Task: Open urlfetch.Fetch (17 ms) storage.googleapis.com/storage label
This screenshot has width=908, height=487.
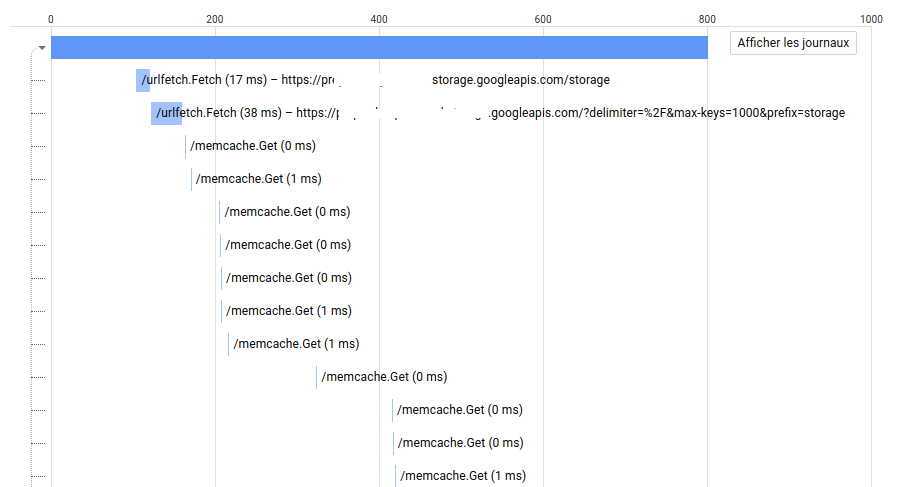Action: coord(375,80)
